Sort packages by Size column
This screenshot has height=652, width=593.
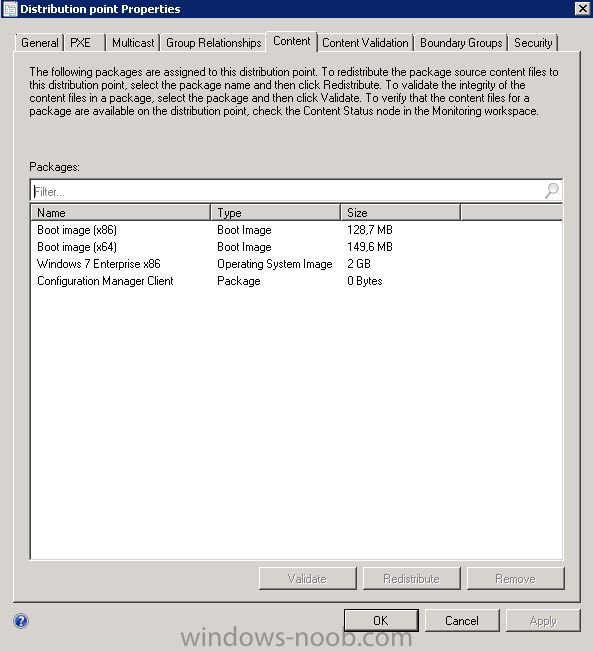pyautogui.click(x=400, y=212)
